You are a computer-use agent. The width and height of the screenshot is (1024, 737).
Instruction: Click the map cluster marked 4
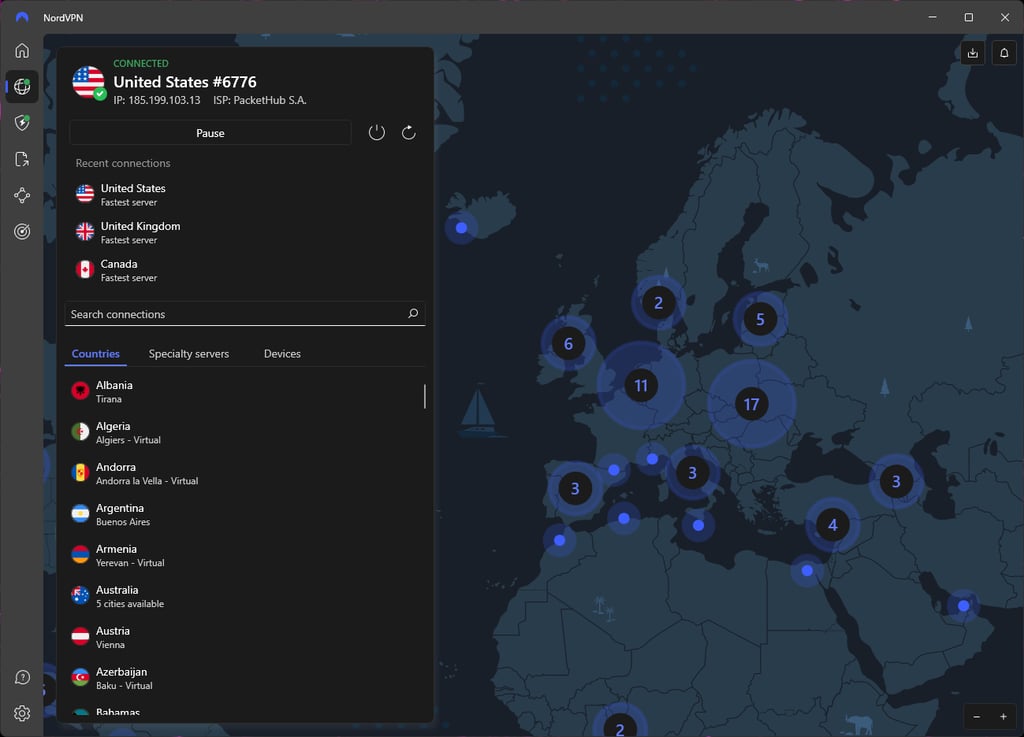coord(832,524)
